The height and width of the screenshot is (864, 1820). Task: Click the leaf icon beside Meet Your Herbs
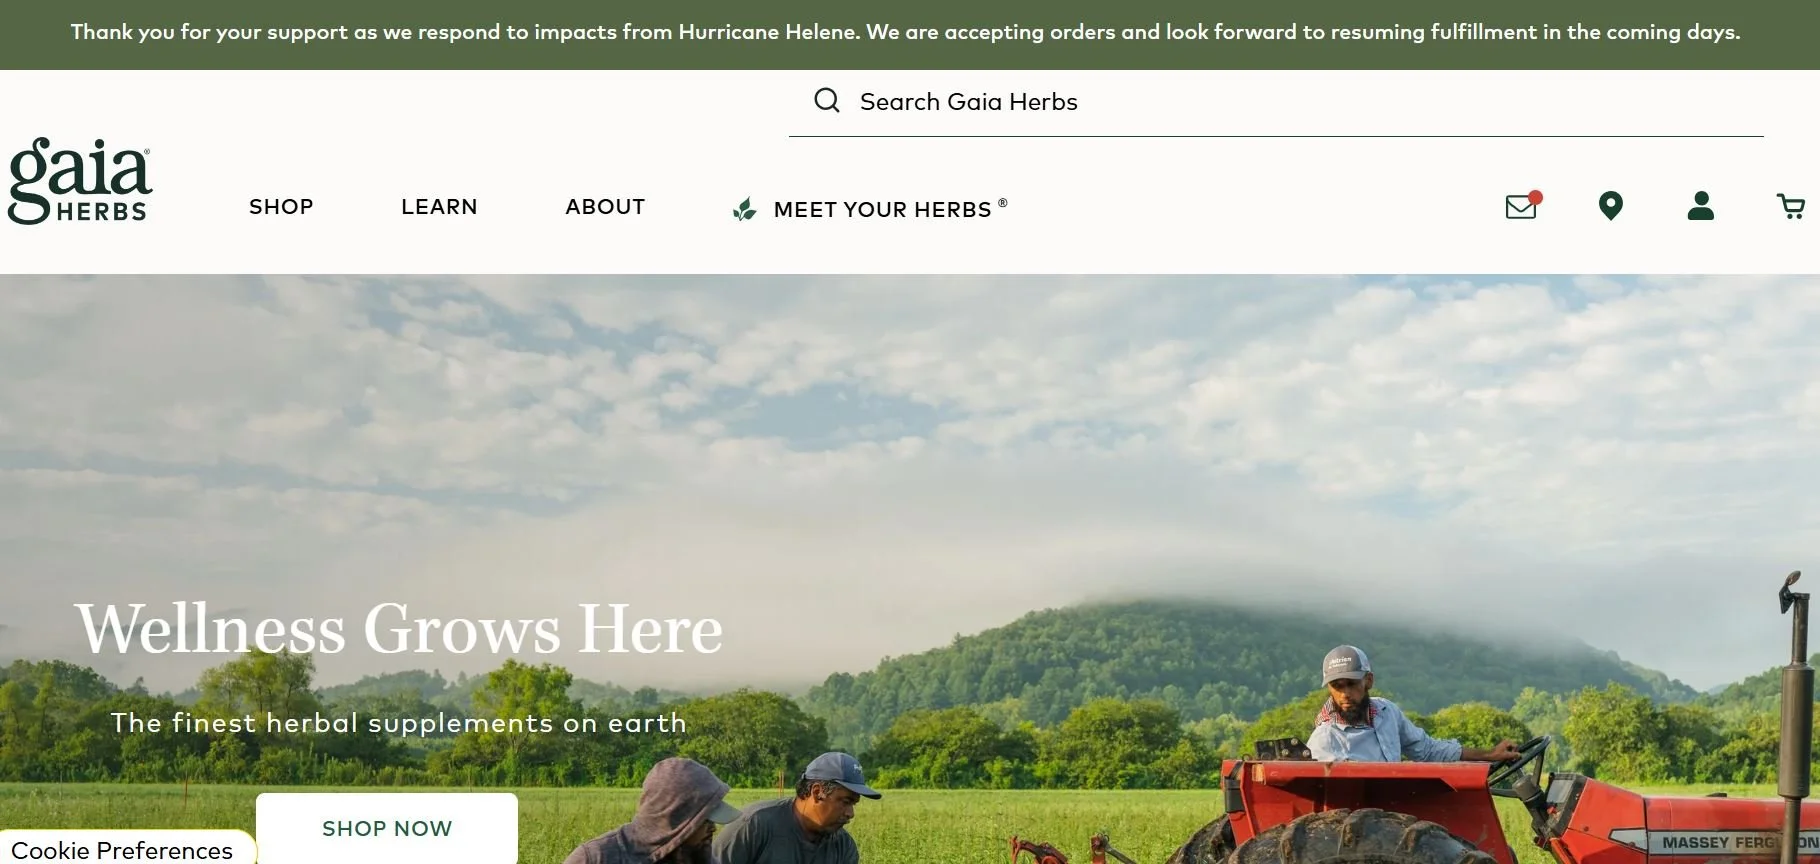tap(745, 209)
